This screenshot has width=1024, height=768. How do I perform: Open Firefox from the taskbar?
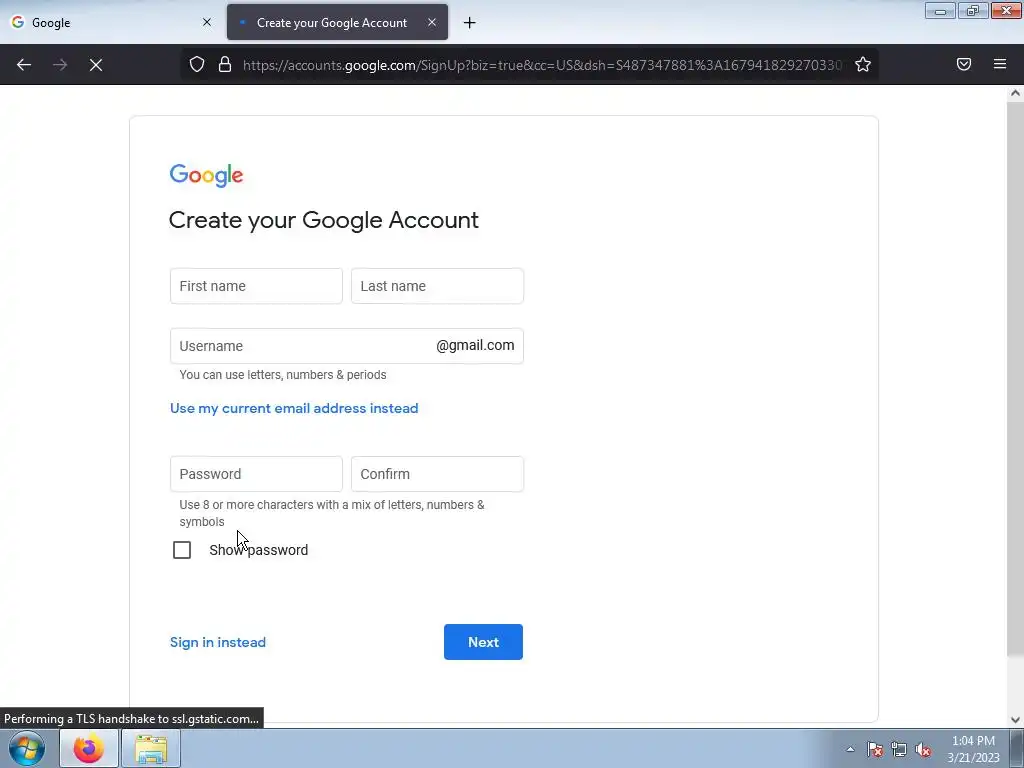pos(89,748)
